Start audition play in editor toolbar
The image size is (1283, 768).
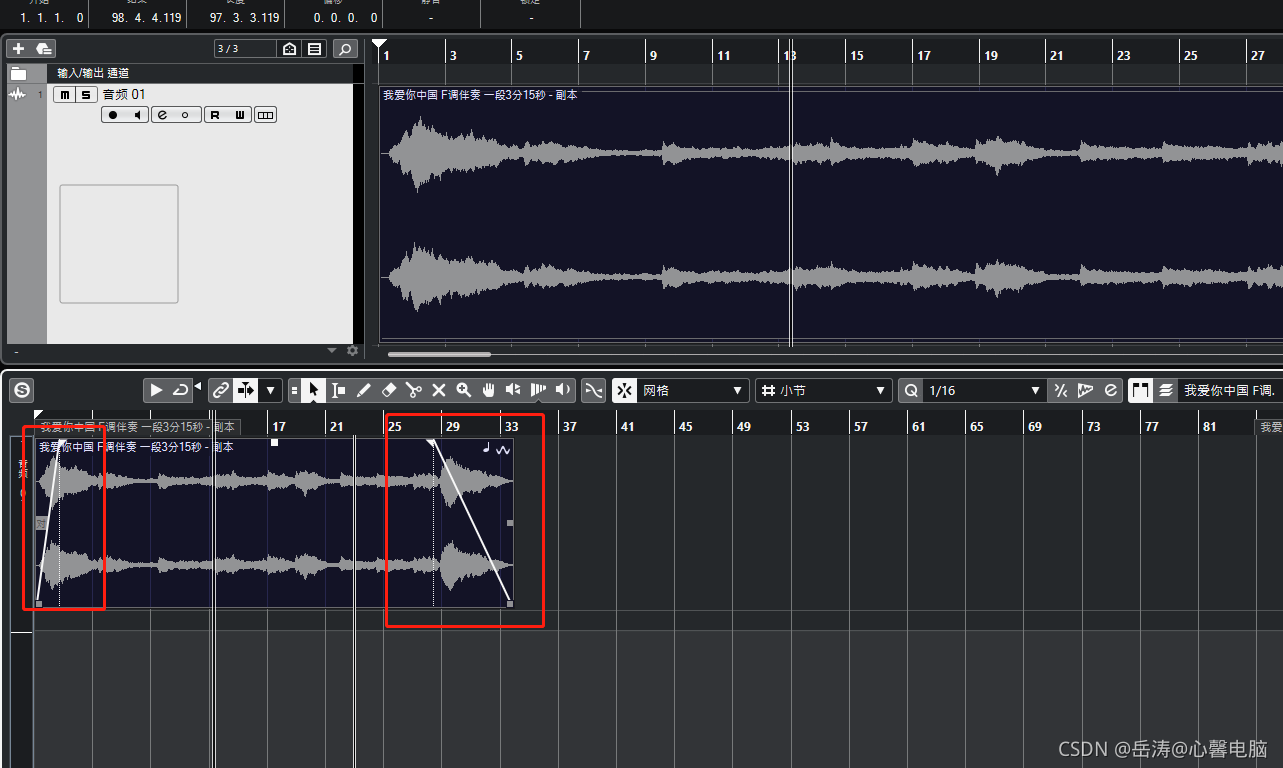click(x=156, y=390)
